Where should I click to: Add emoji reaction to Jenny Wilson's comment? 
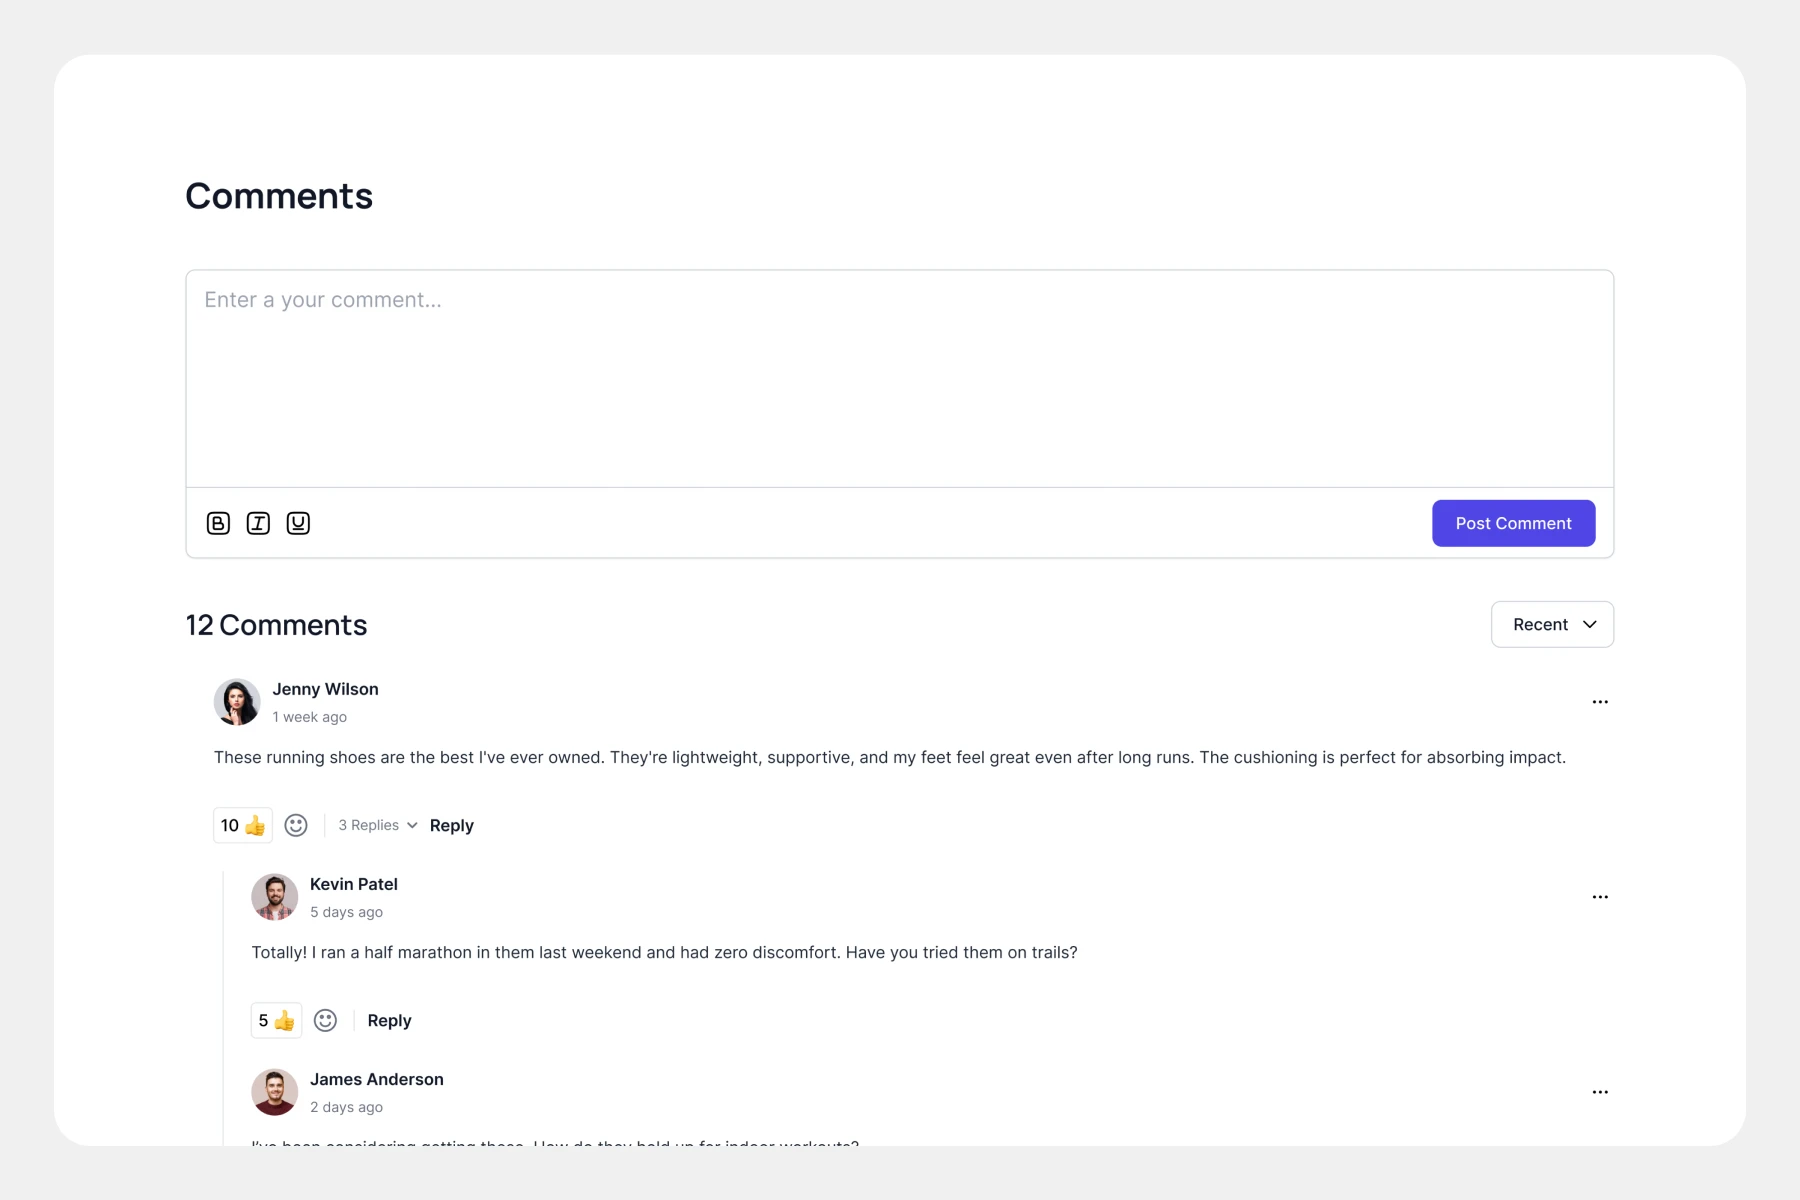(x=296, y=825)
